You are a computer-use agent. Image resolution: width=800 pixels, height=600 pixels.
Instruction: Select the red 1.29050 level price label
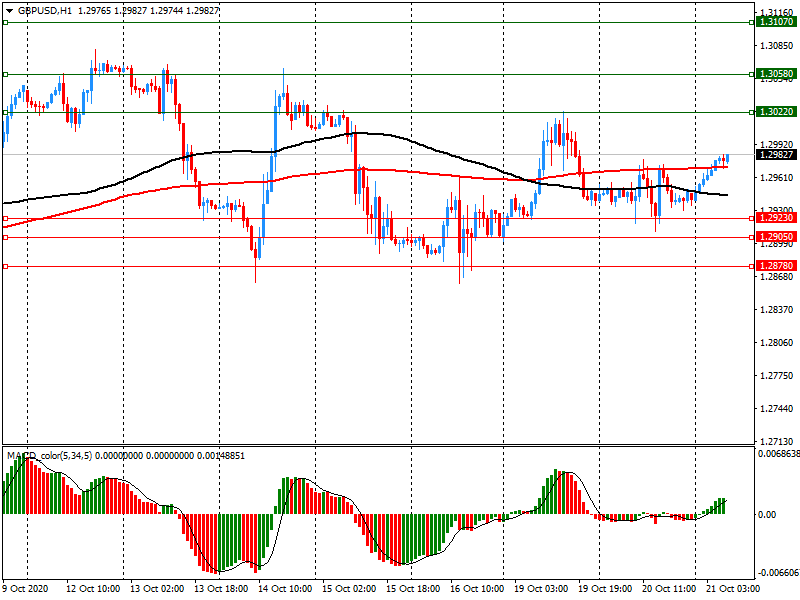[776, 237]
